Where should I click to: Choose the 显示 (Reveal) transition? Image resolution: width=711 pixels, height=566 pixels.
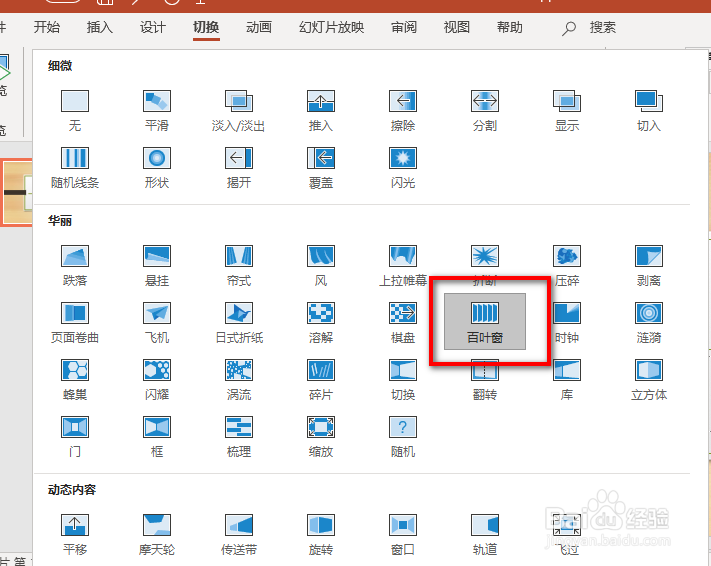point(567,111)
